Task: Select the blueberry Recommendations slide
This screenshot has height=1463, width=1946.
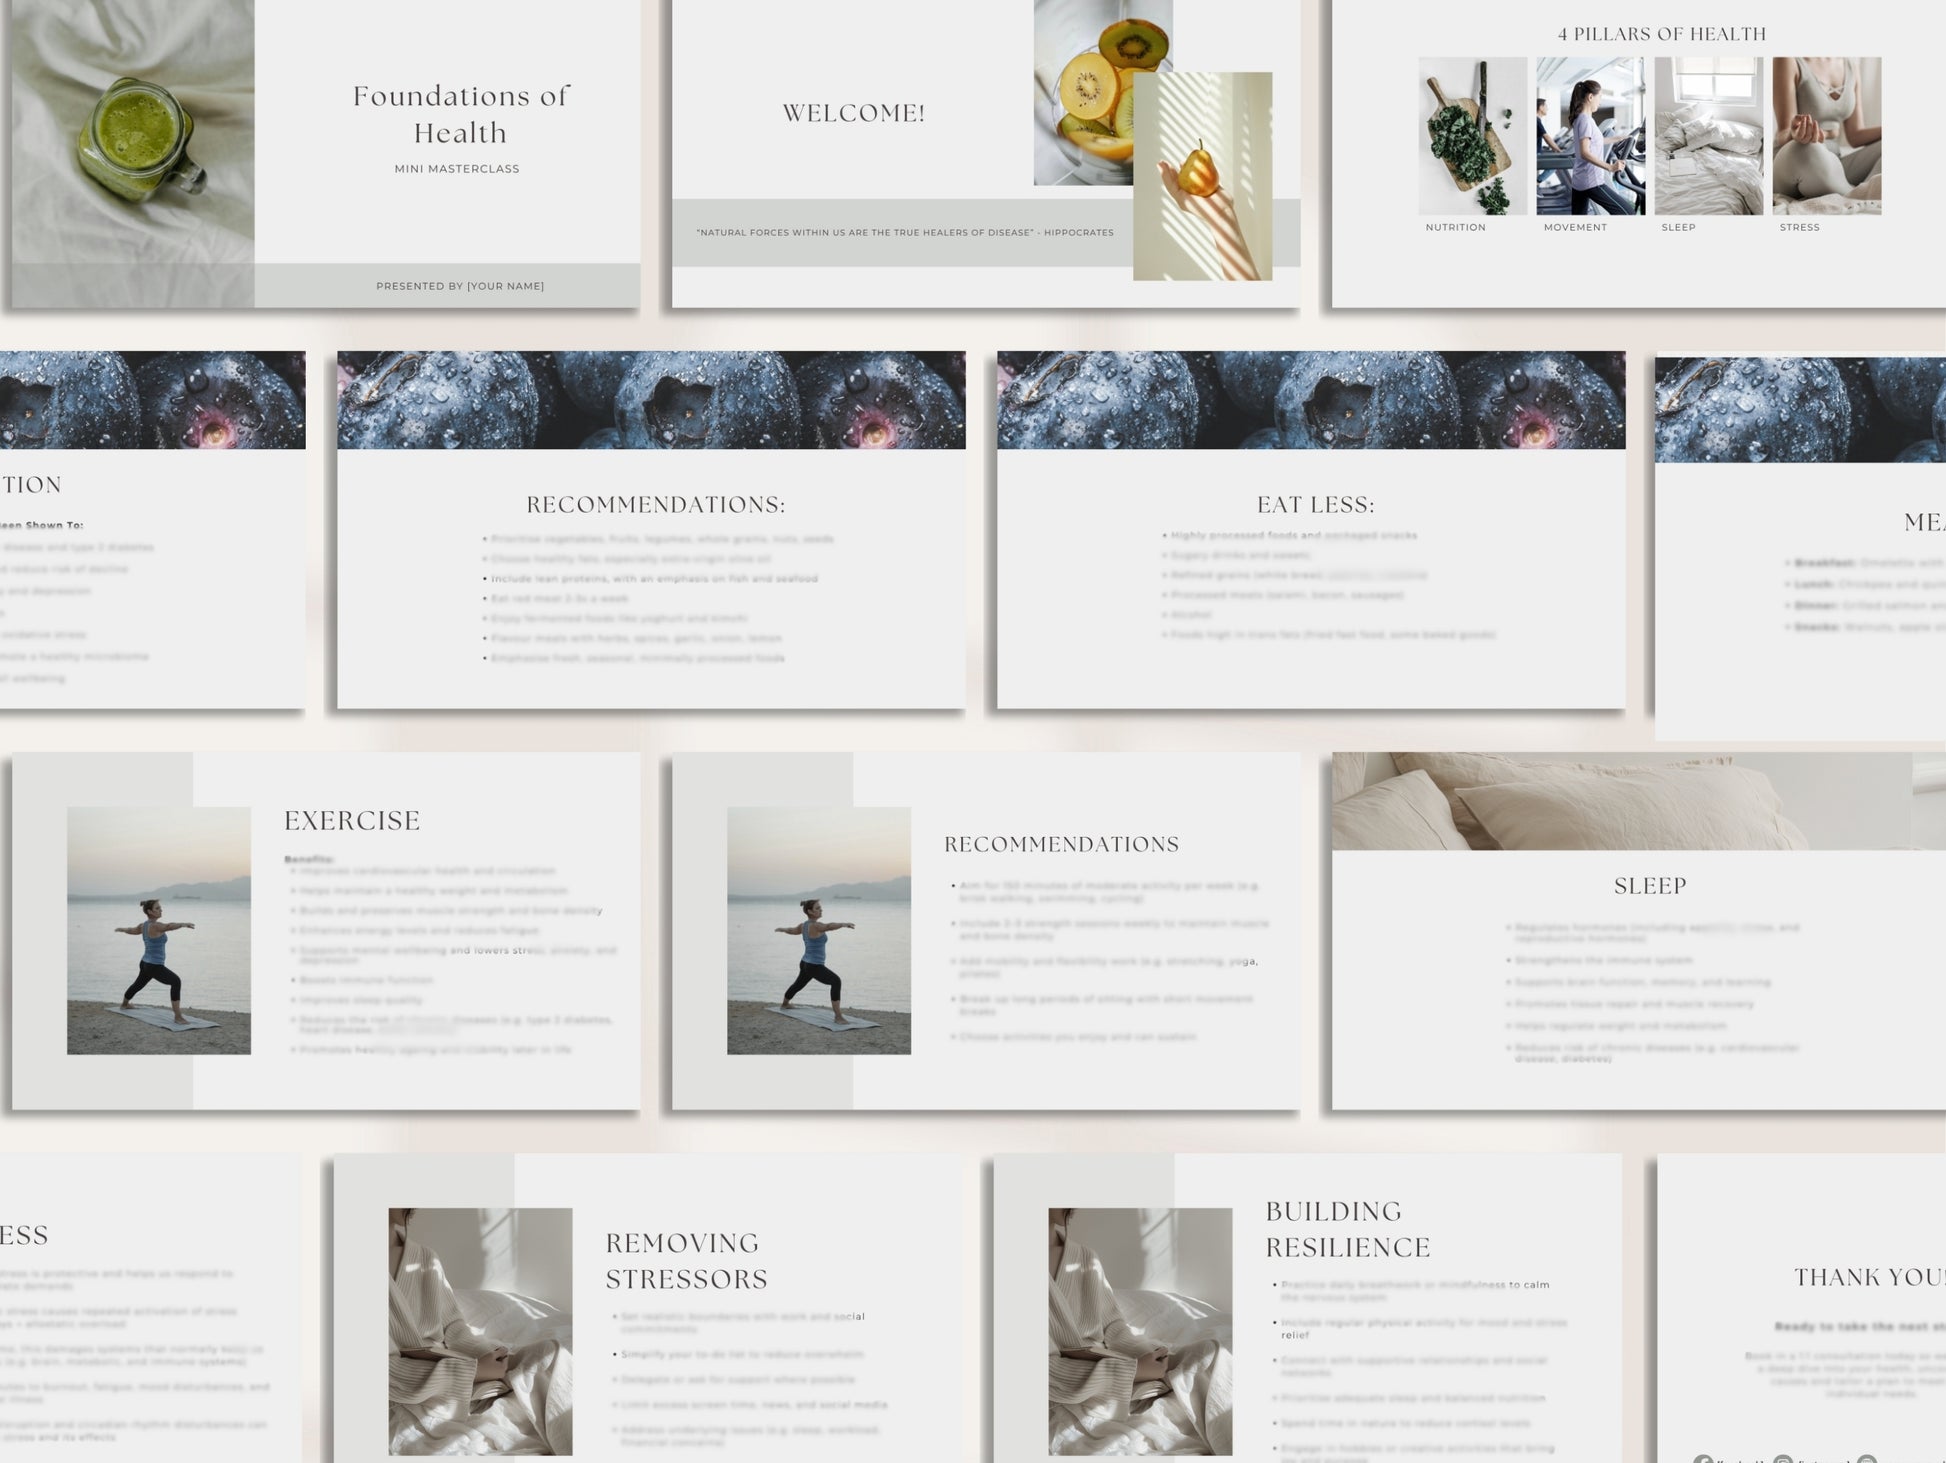Action: coord(655,505)
